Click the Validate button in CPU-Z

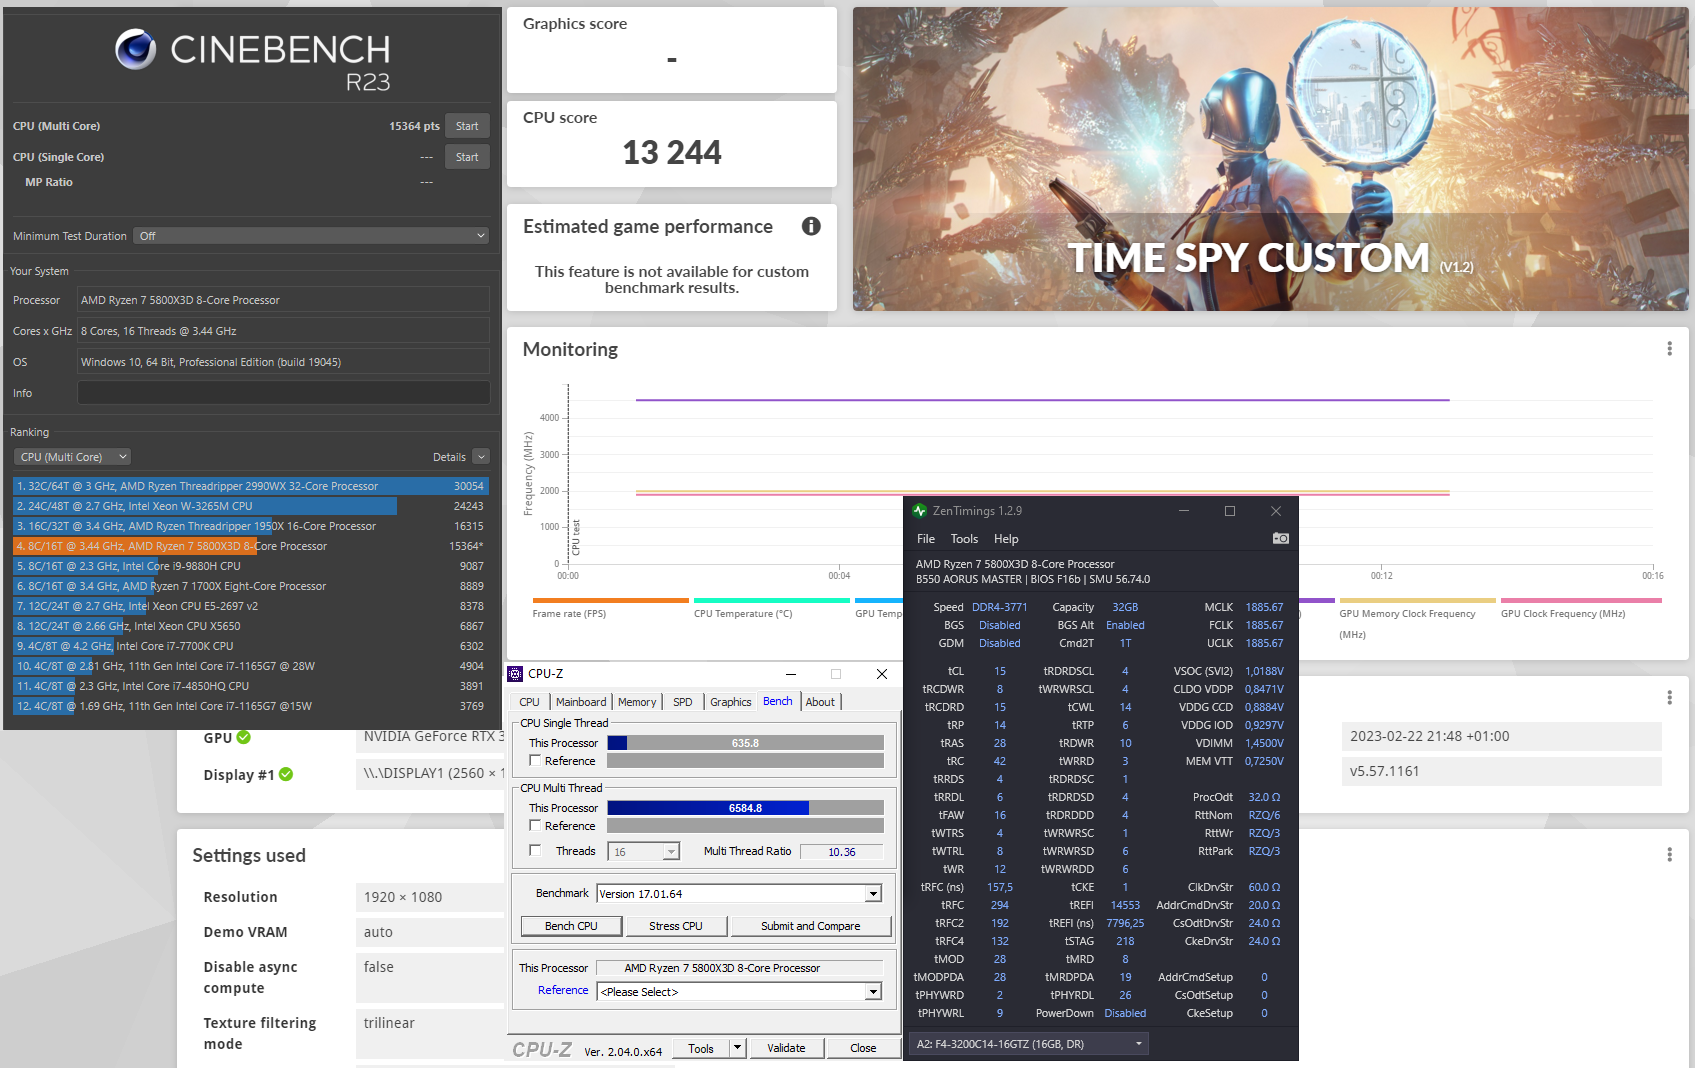[x=786, y=1048]
